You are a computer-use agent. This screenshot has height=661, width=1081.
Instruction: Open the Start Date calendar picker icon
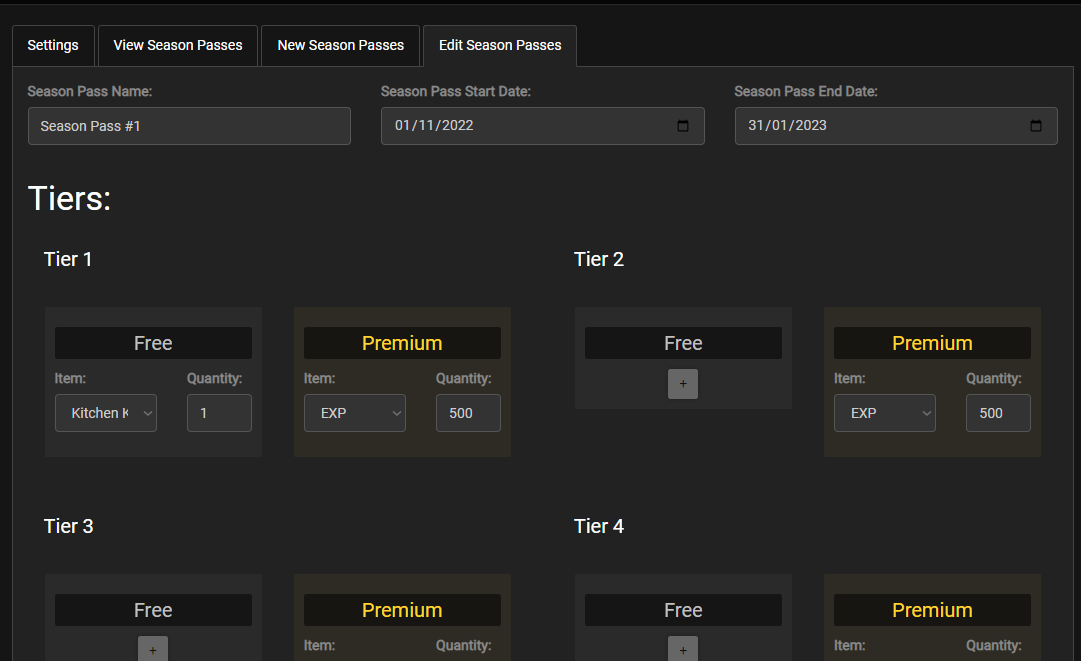point(683,126)
